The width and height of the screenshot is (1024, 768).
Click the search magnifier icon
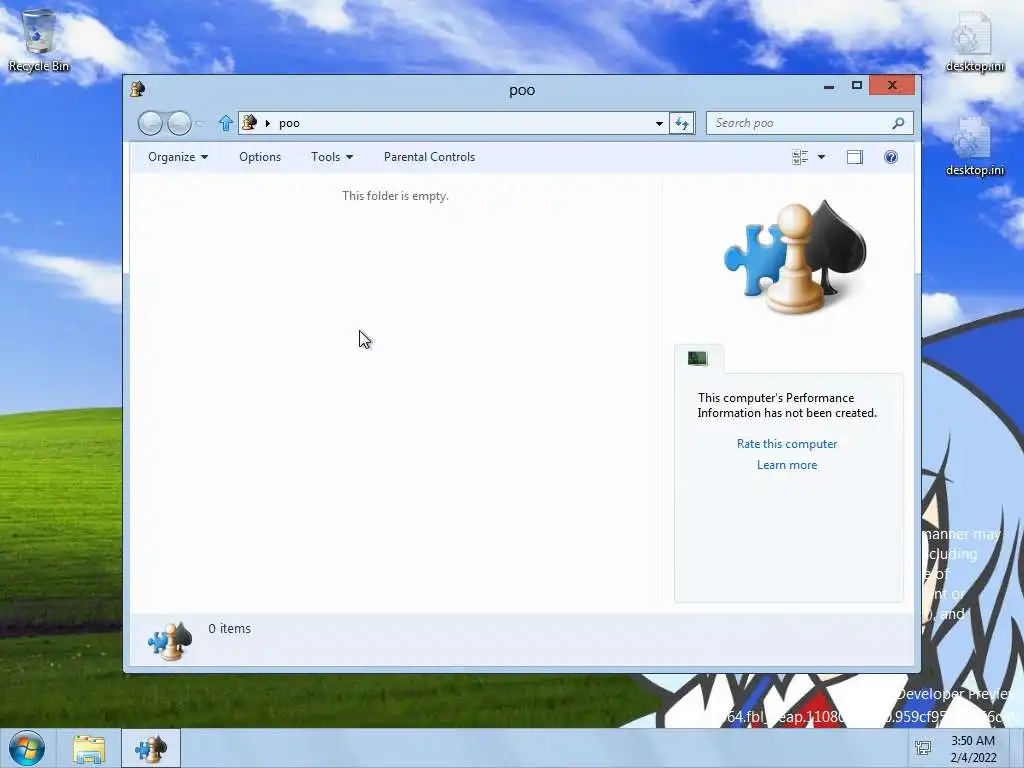(x=898, y=123)
